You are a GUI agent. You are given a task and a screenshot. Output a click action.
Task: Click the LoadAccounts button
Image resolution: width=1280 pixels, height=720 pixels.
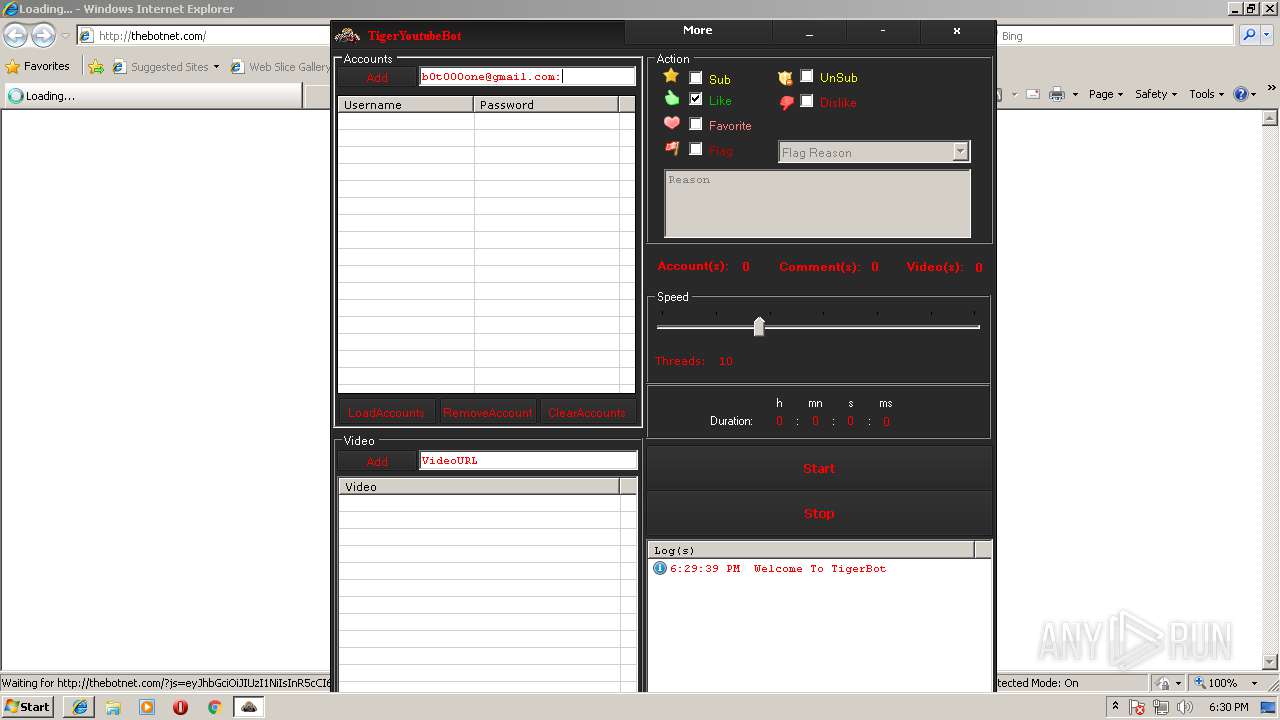tap(386, 412)
